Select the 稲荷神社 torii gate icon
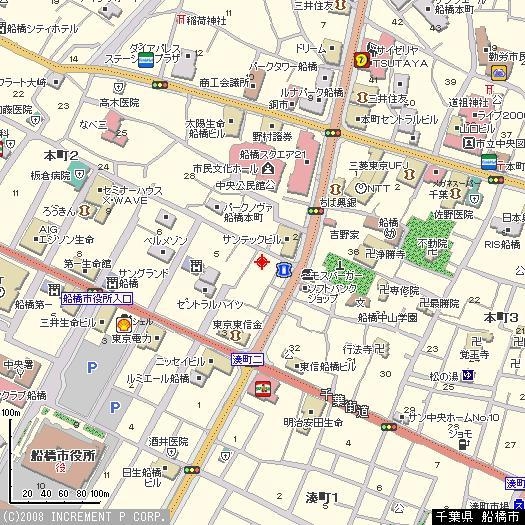Screen dimensions: 525x525 [x=181, y=19]
